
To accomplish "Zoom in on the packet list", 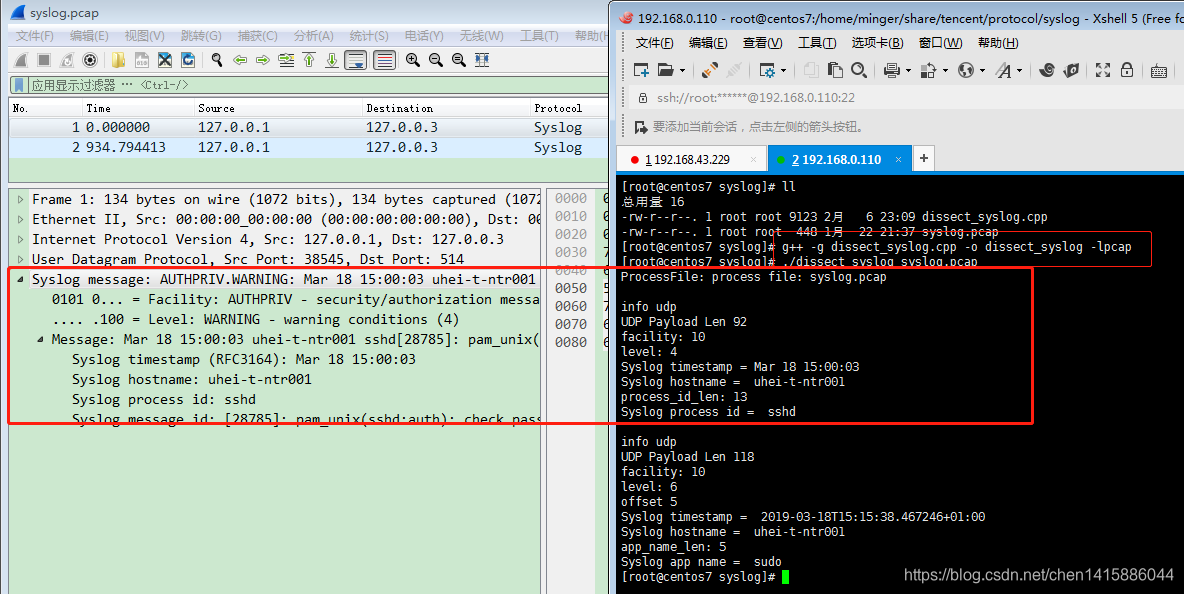I will point(412,60).
